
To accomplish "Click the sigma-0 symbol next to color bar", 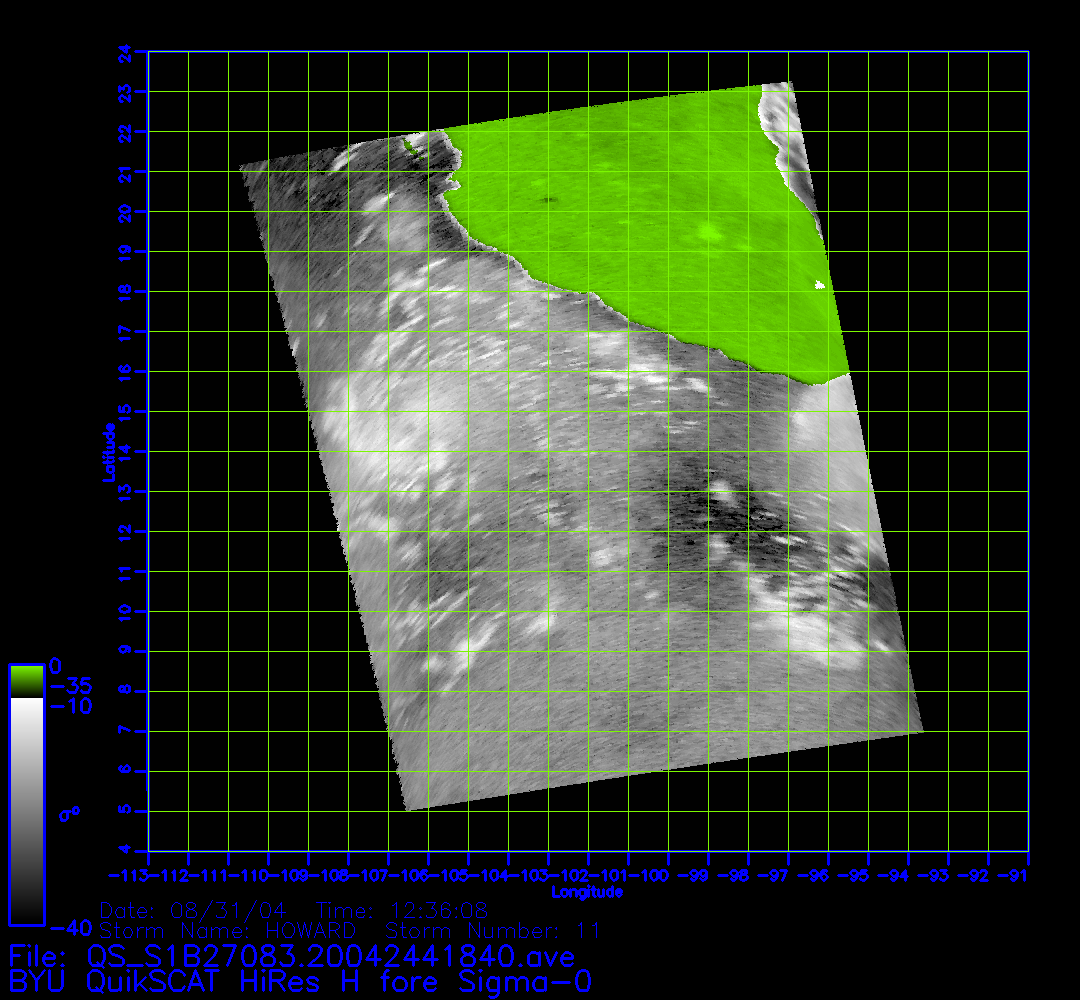I will [70, 813].
